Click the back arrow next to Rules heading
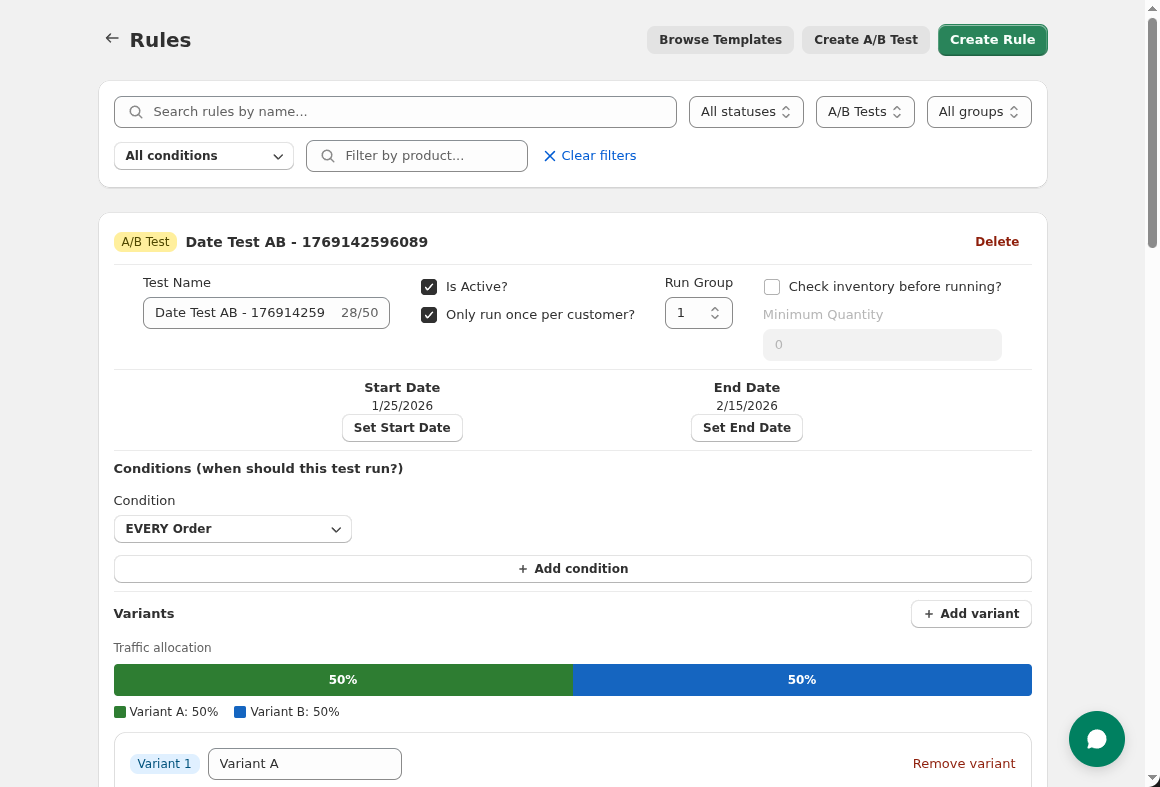This screenshot has width=1160, height=787. click(111, 38)
